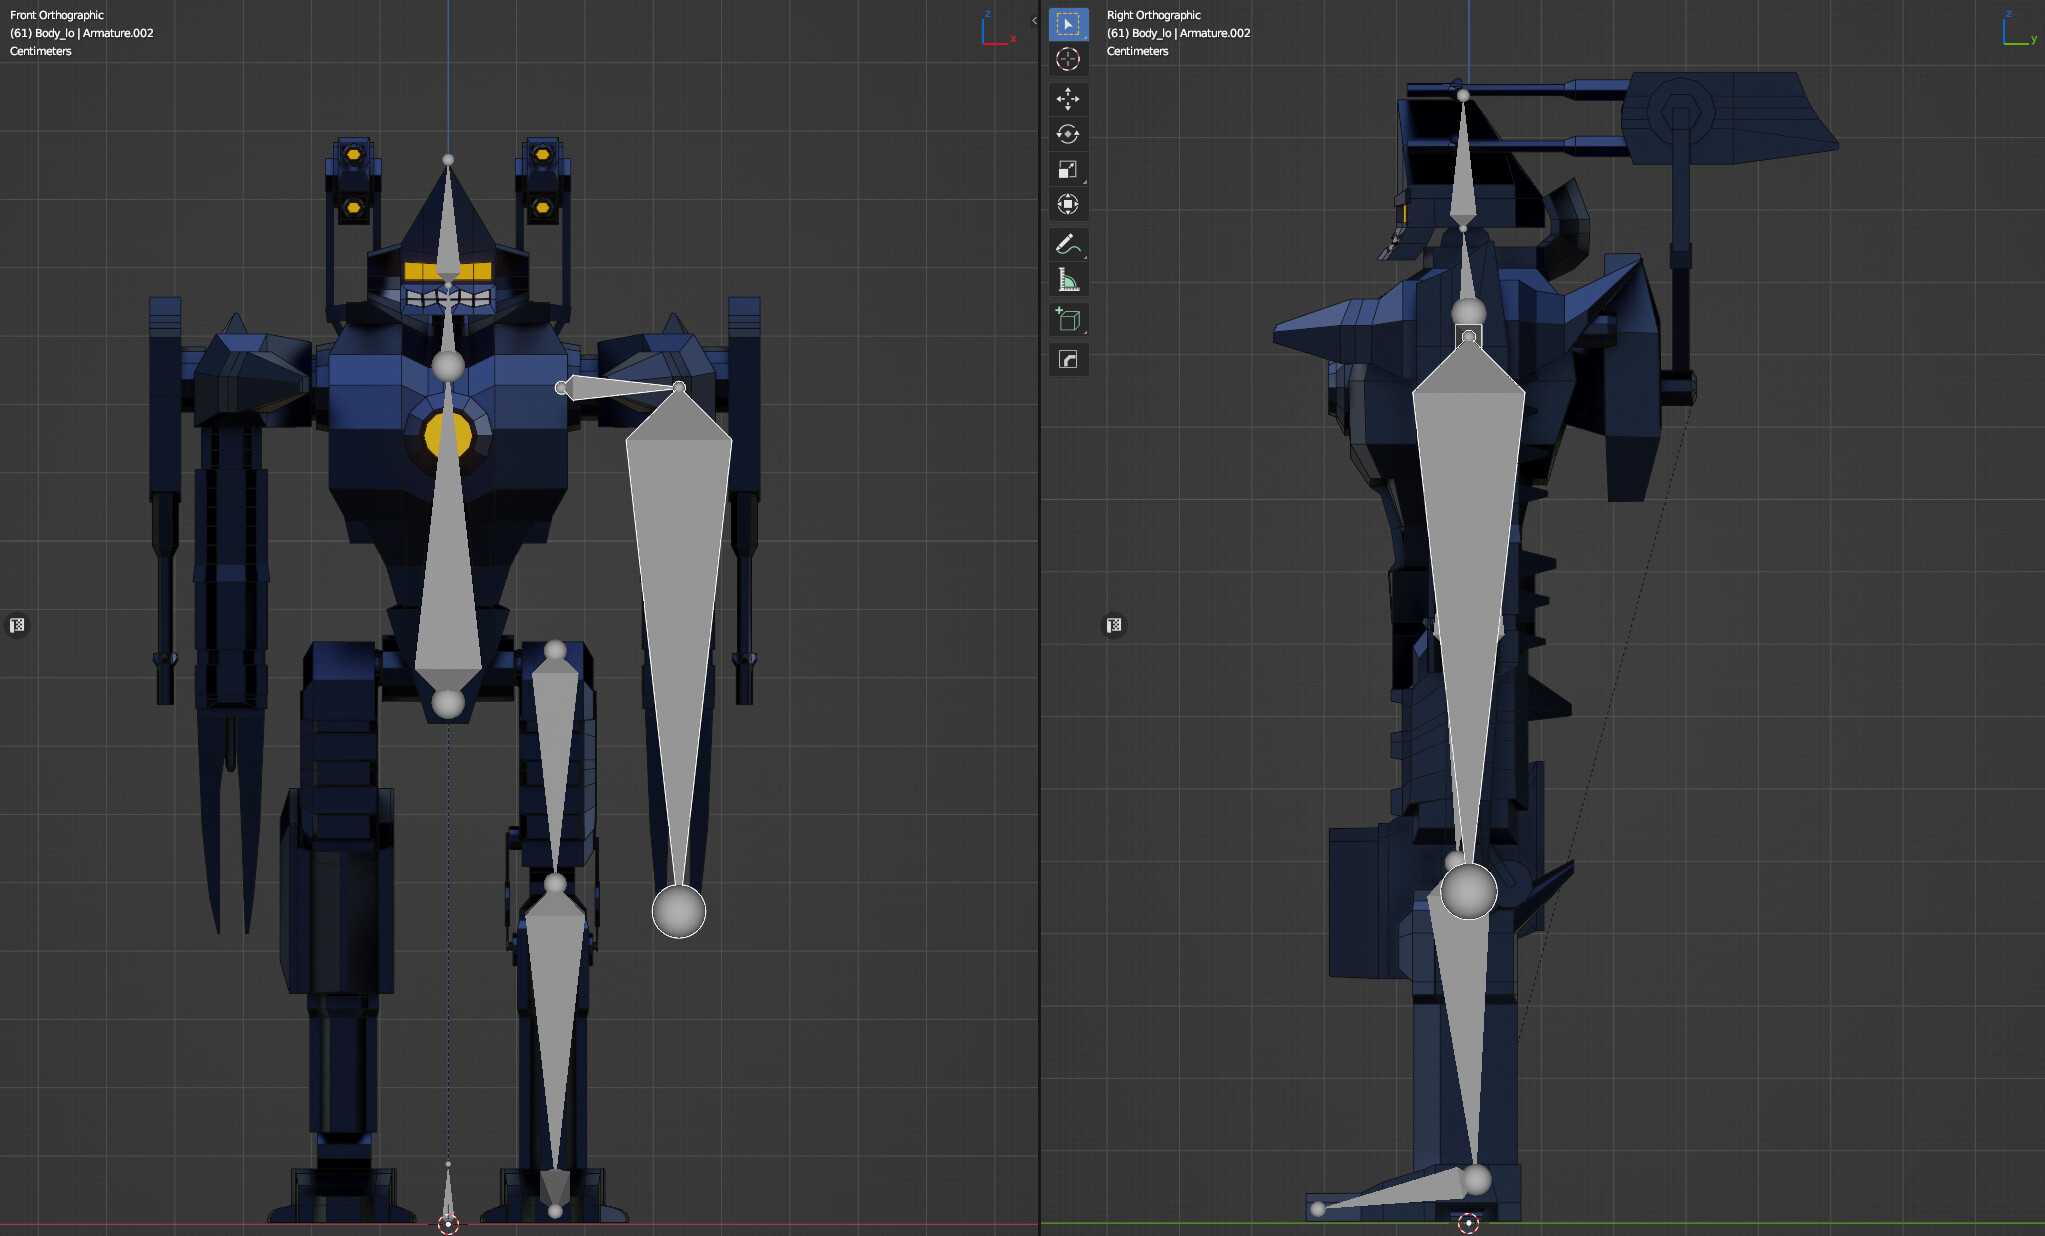The image size is (2045, 1236).
Task: Click the blue Z axis in Right view gizmo
Action: 2007,14
